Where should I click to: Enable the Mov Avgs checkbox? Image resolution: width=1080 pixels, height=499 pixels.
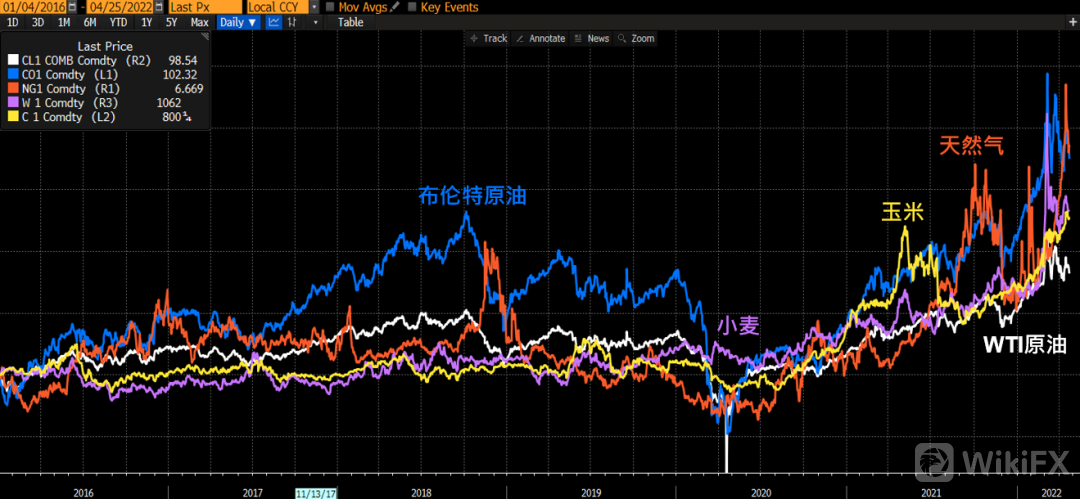(x=330, y=7)
